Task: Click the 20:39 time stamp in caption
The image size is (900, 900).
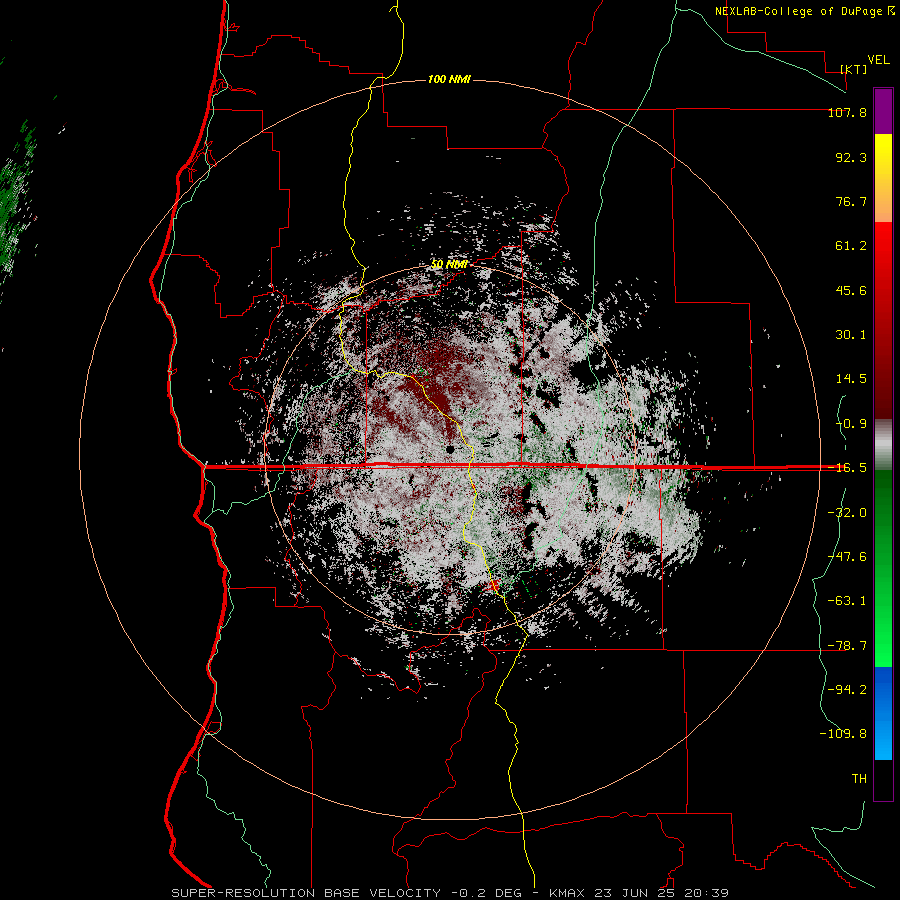Action: click(705, 893)
